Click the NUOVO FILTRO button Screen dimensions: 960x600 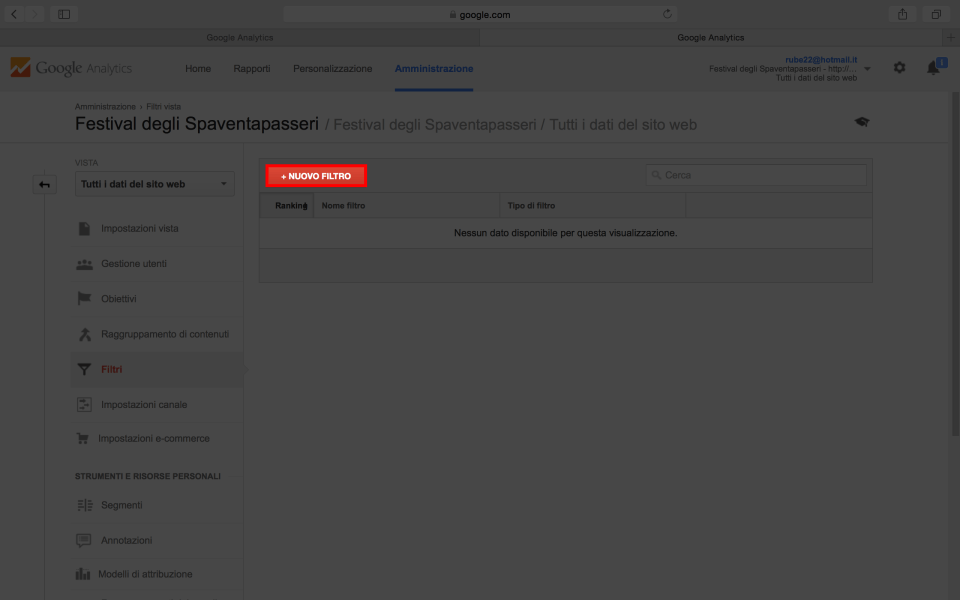(x=316, y=175)
